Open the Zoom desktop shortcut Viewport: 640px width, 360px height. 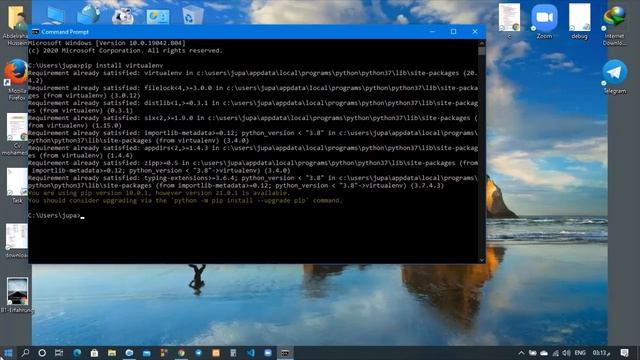[x=544, y=21]
